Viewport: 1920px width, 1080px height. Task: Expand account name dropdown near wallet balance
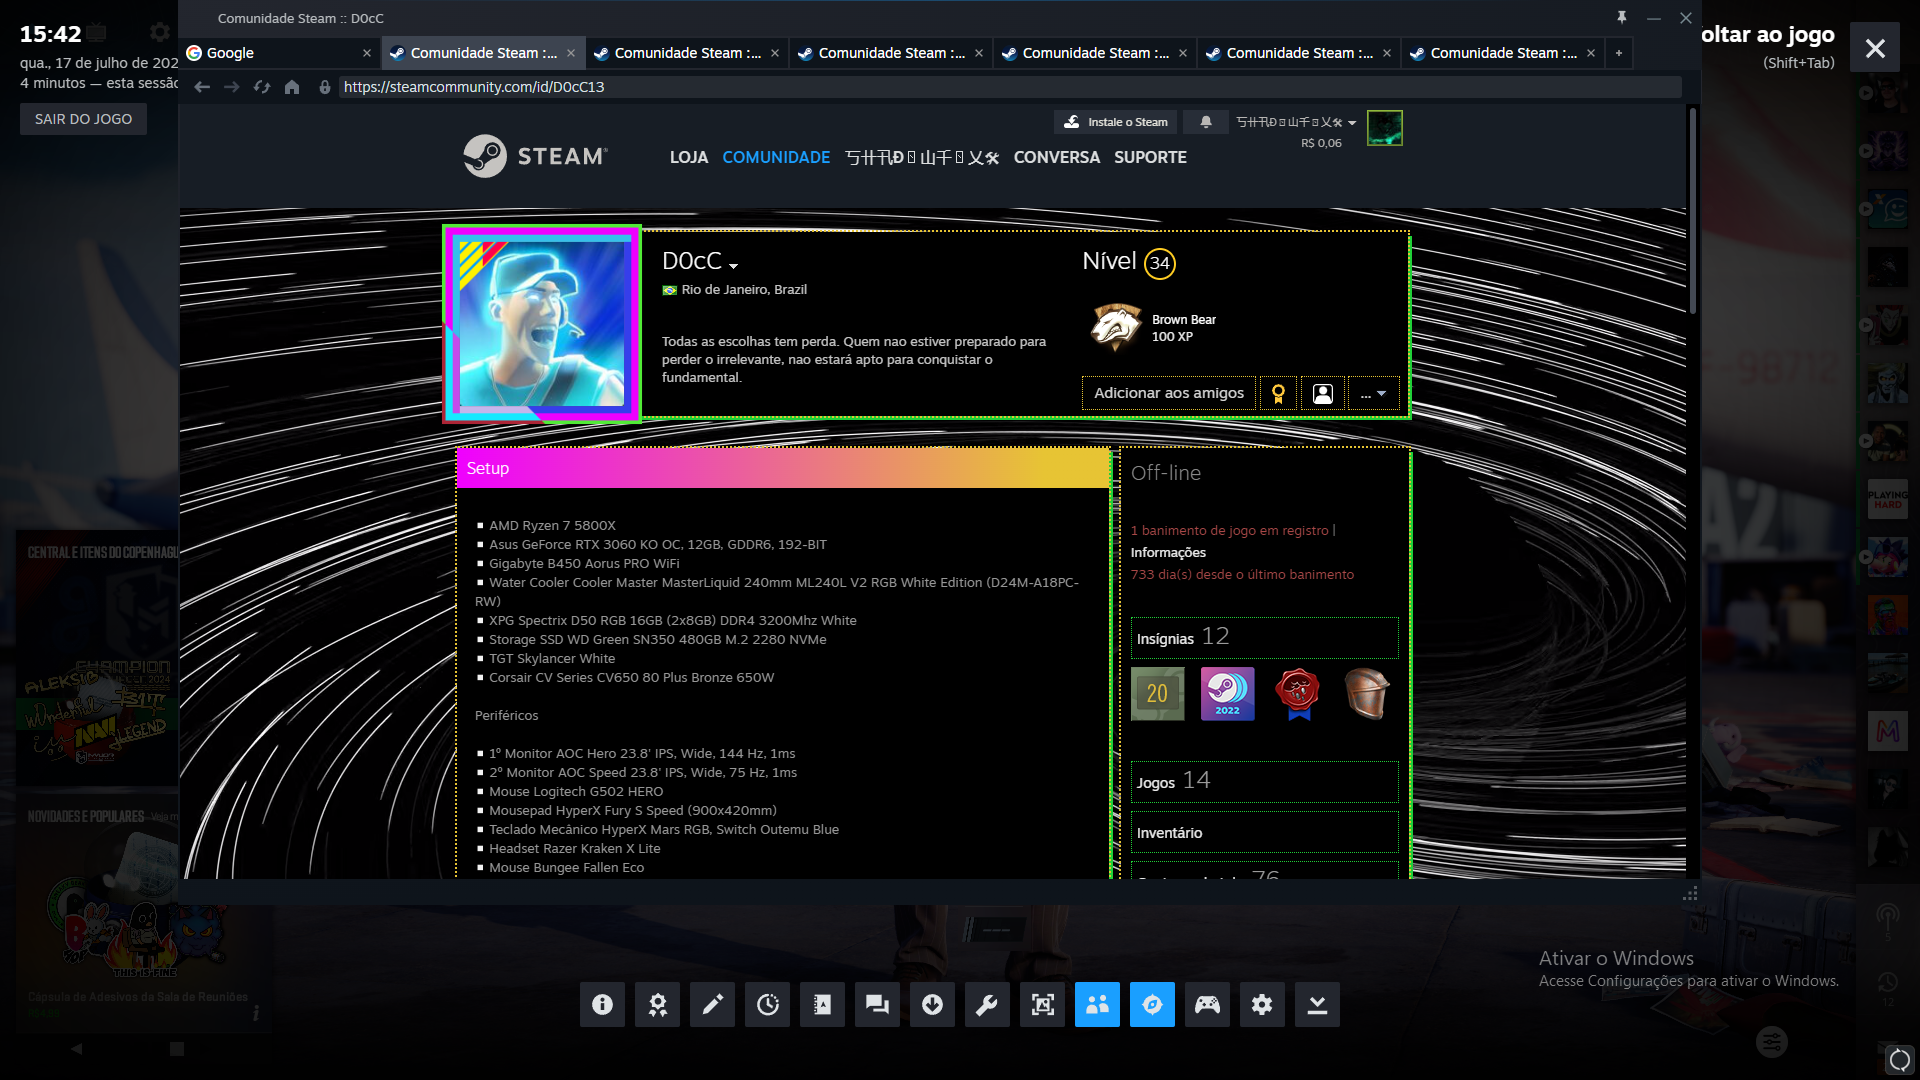click(1352, 122)
